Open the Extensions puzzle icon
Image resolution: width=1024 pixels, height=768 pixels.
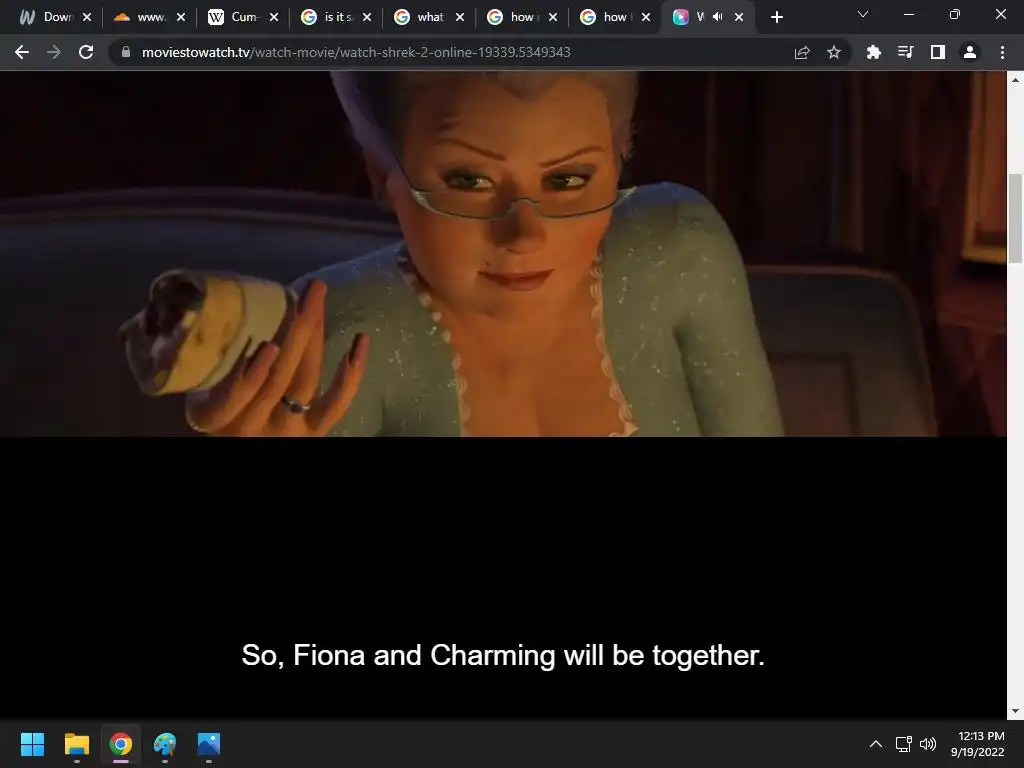873,52
